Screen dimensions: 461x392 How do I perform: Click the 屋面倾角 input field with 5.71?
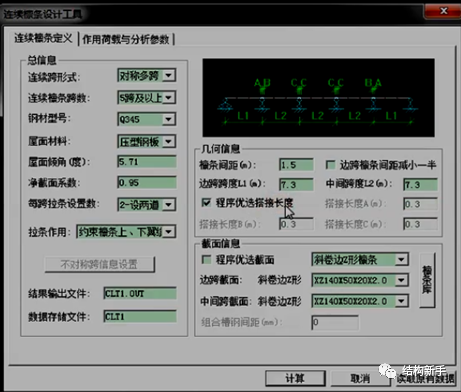(147, 162)
